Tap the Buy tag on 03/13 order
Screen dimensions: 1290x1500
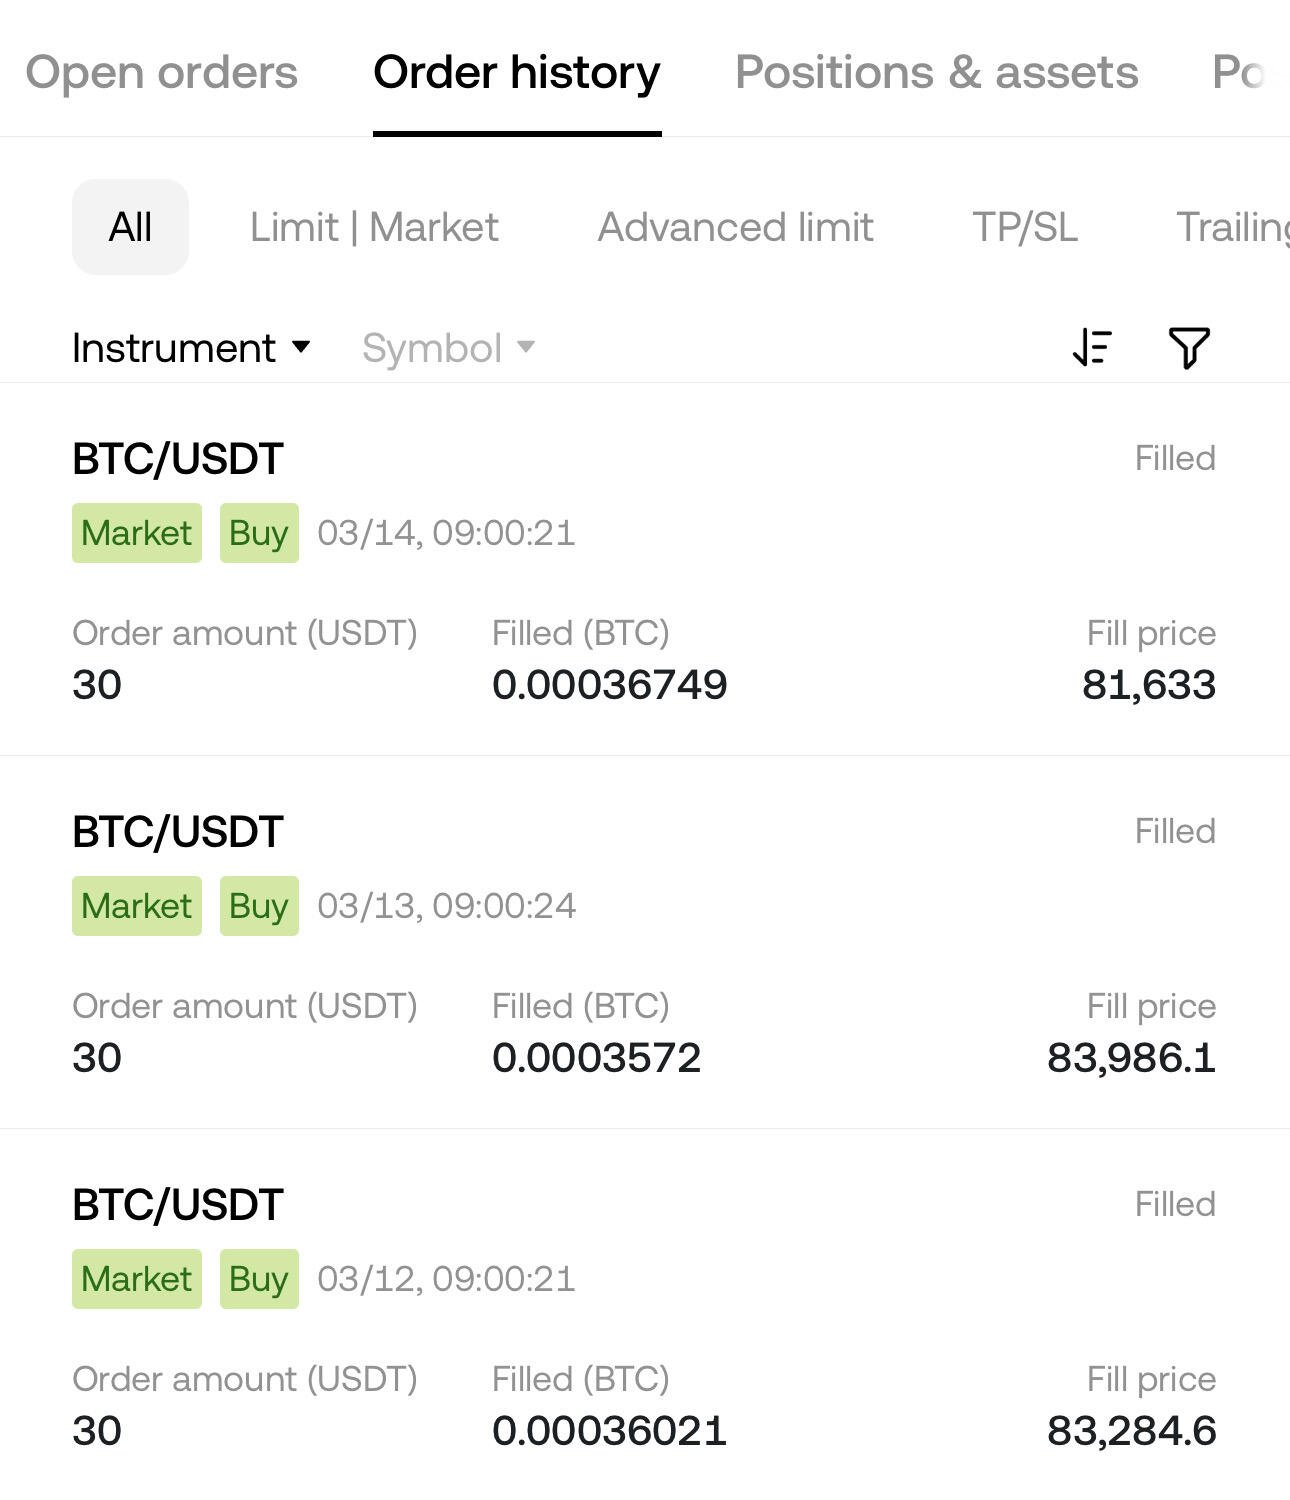[259, 906]
